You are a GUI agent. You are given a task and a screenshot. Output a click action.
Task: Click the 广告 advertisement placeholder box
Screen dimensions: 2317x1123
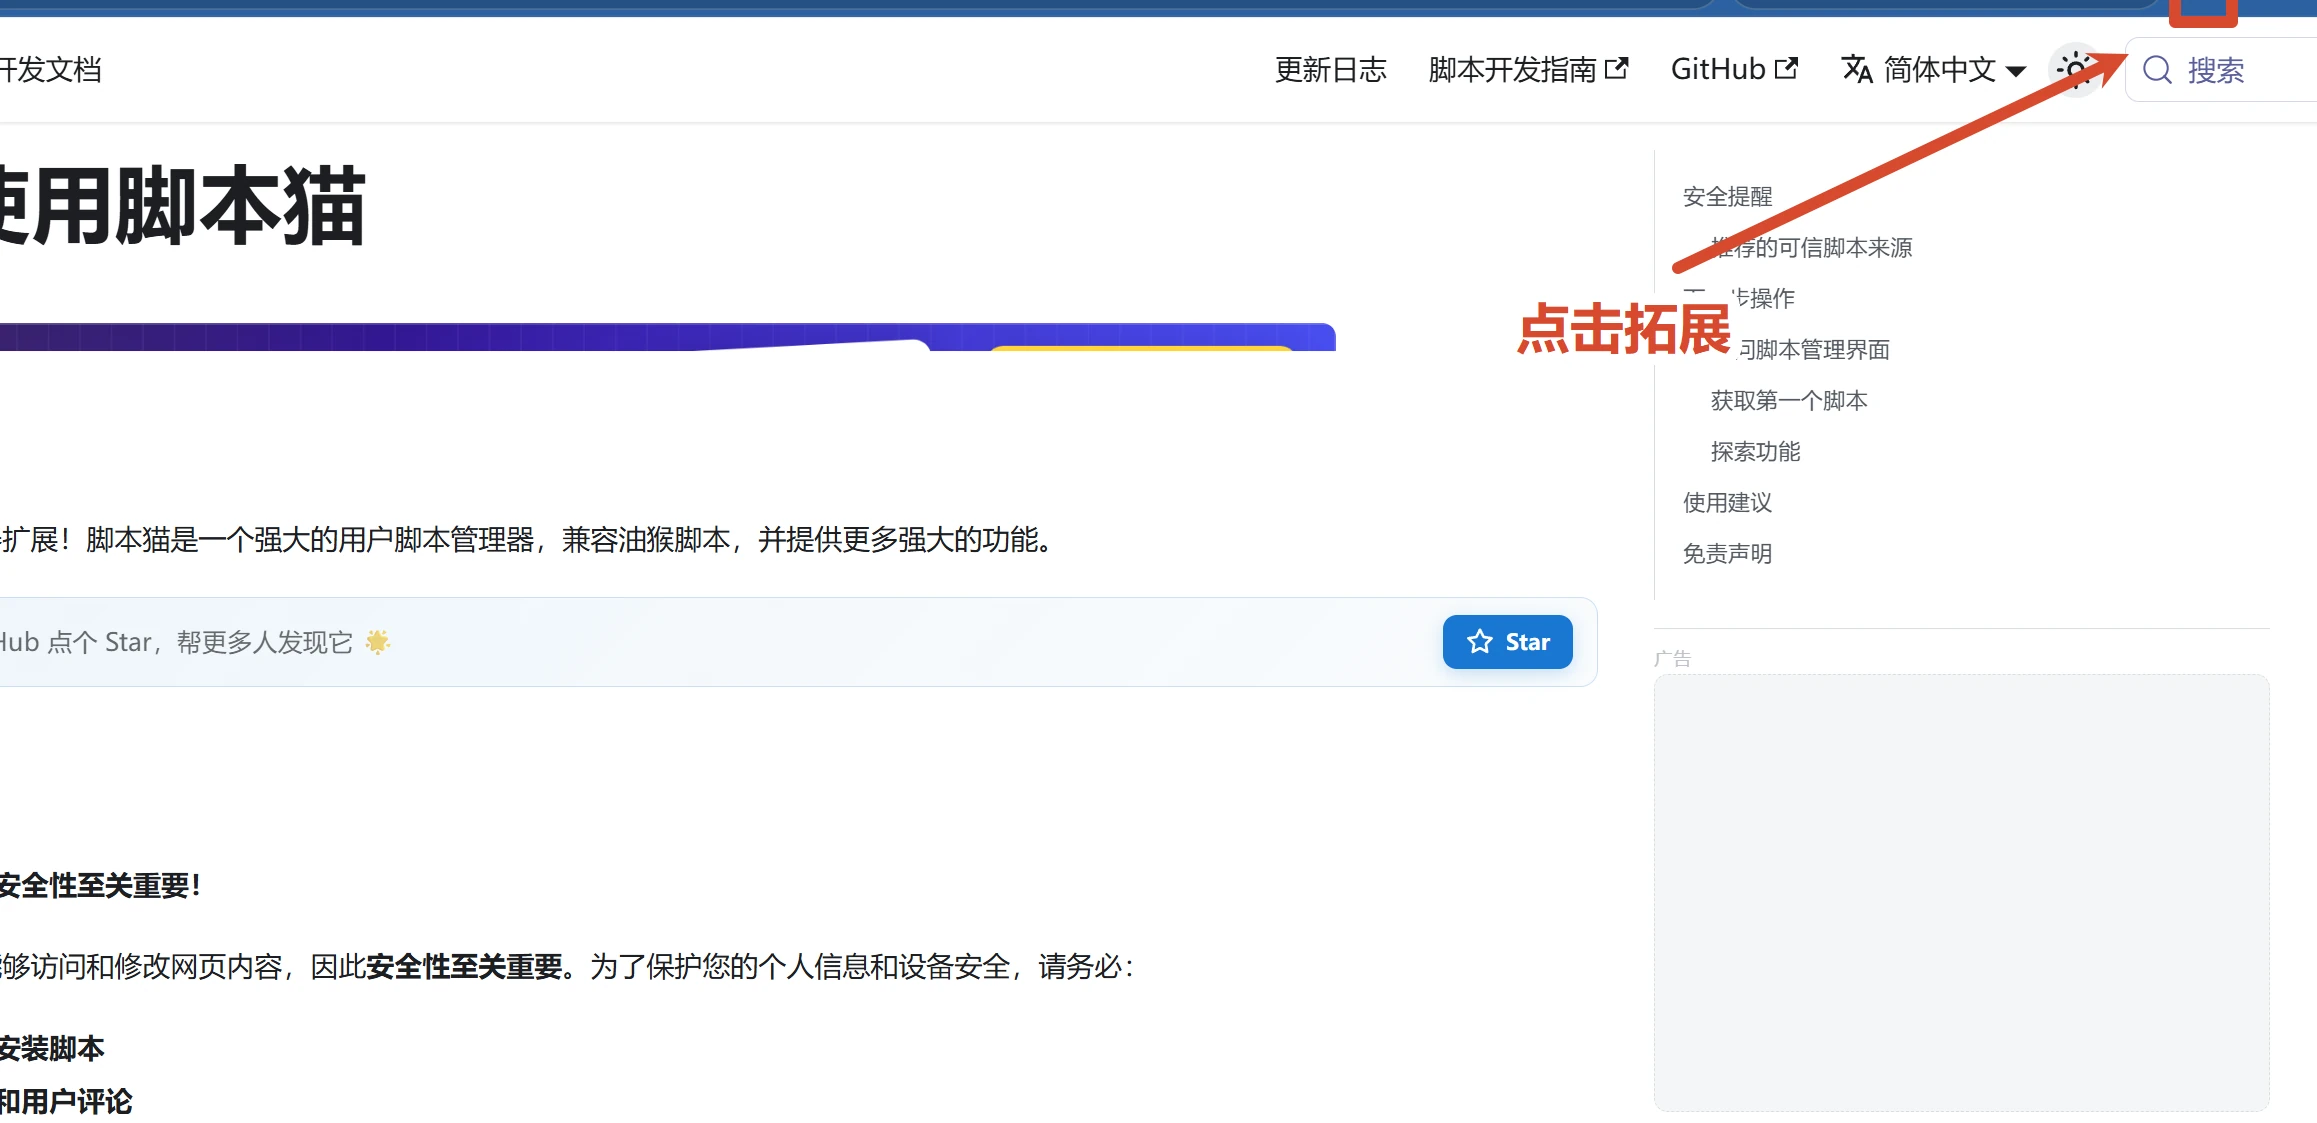[x=1961, y=892]
